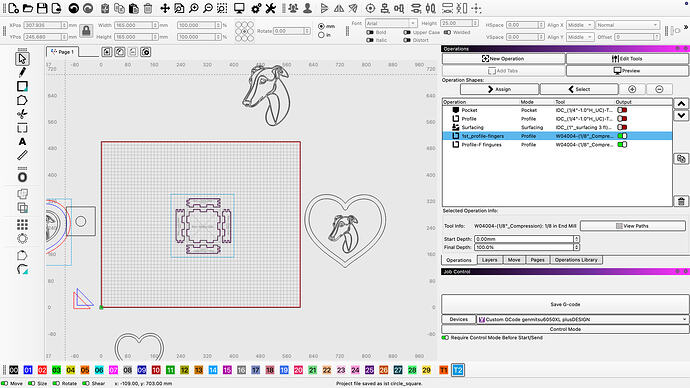Zoom in using magnifier plus icon
The image size is (690, 388).
pyautogui.click(x=194, y=8)
